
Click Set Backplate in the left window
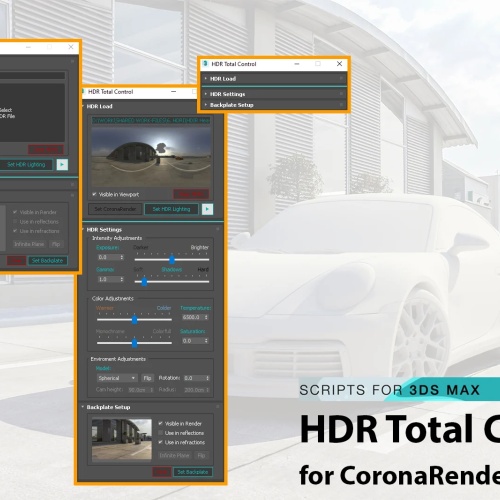47,261
